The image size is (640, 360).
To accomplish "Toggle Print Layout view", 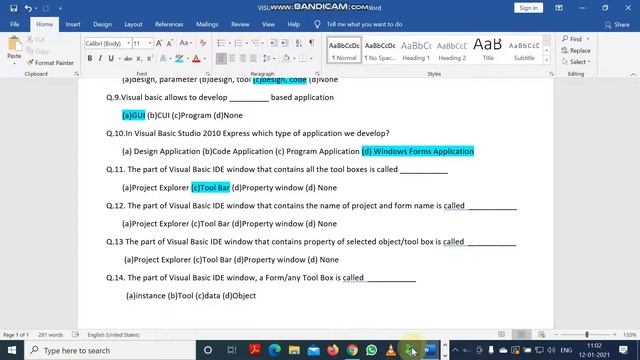I will coord(521,335).
